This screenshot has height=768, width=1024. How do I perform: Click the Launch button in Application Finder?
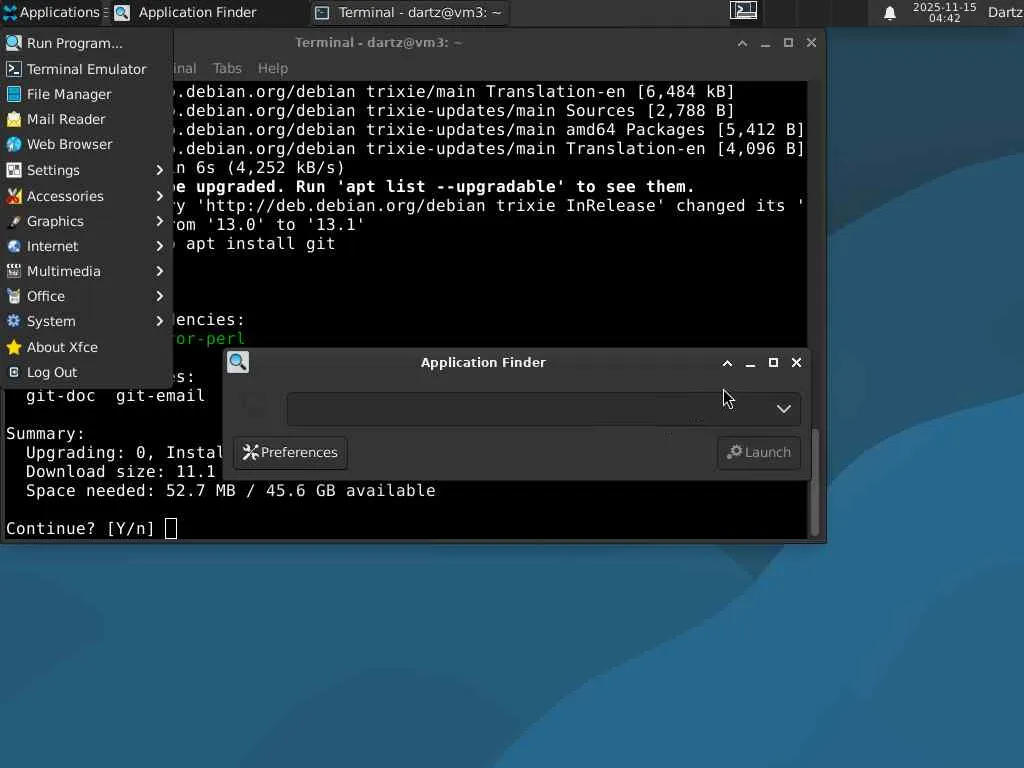pos(759,453)
